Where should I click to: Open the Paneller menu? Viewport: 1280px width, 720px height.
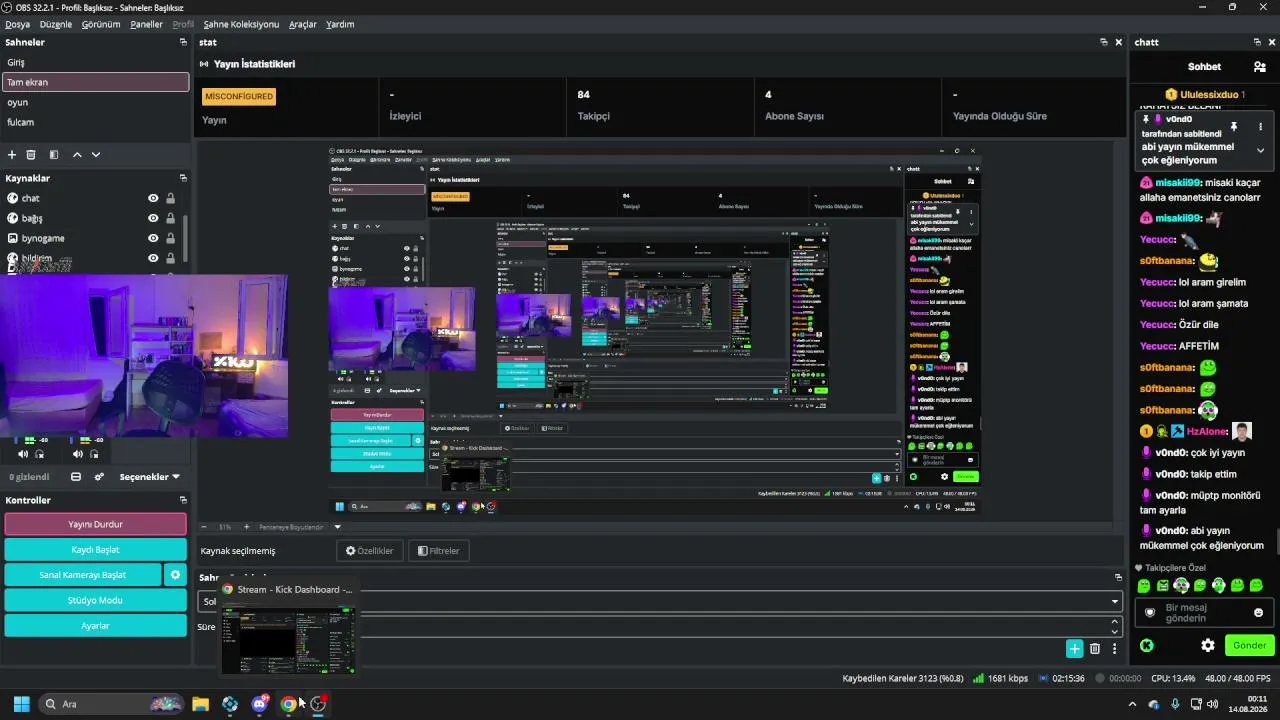[146, 24]
